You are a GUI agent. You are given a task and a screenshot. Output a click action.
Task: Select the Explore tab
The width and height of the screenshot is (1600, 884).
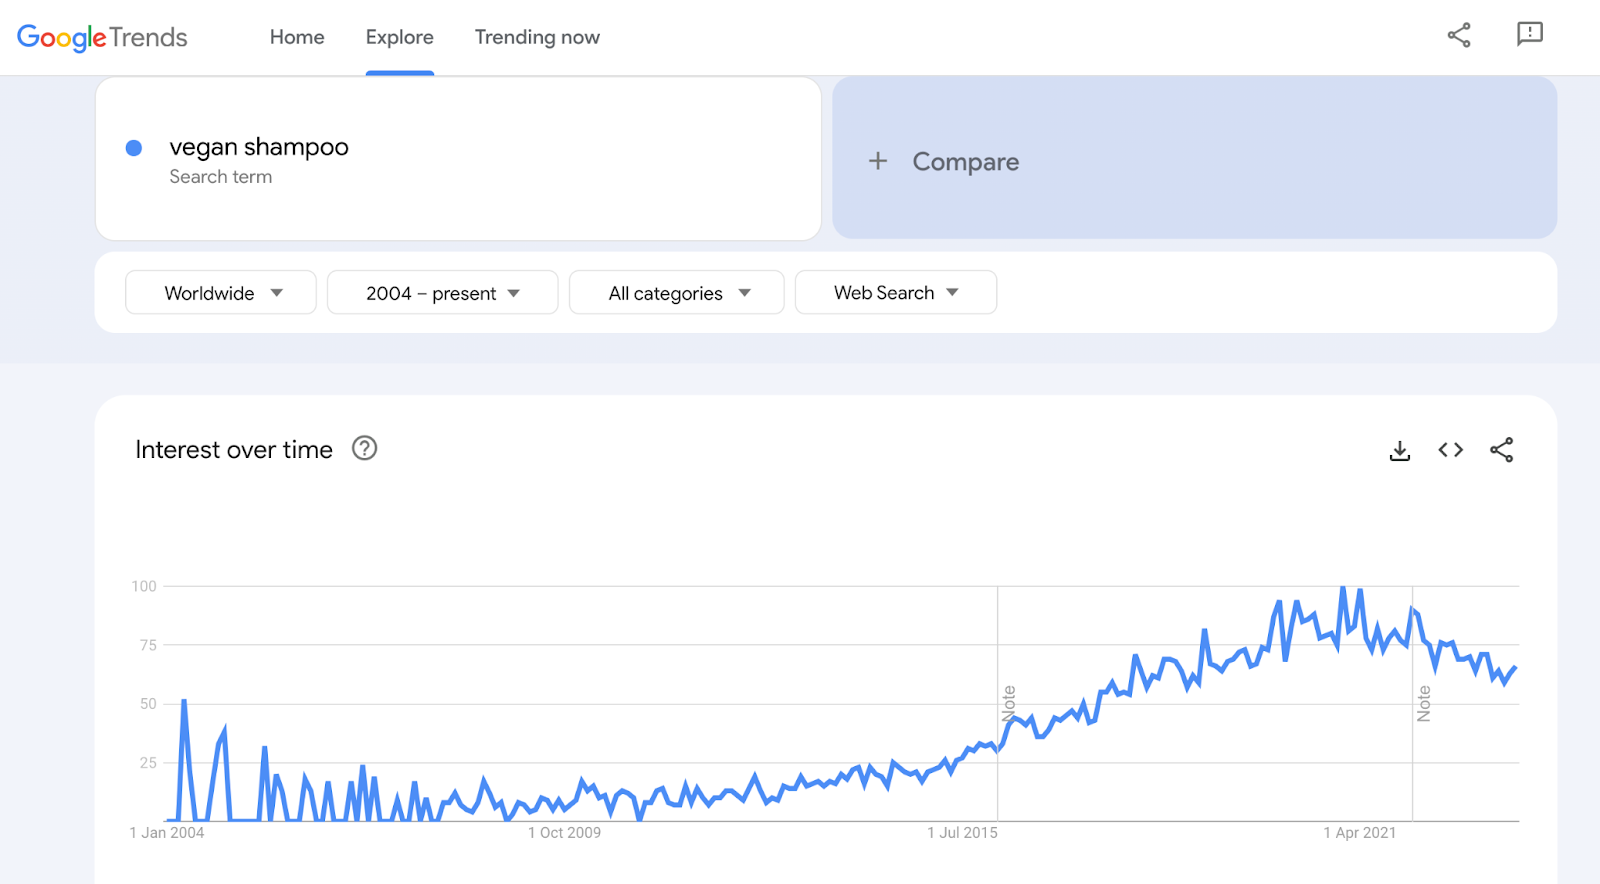click(399, 37)
